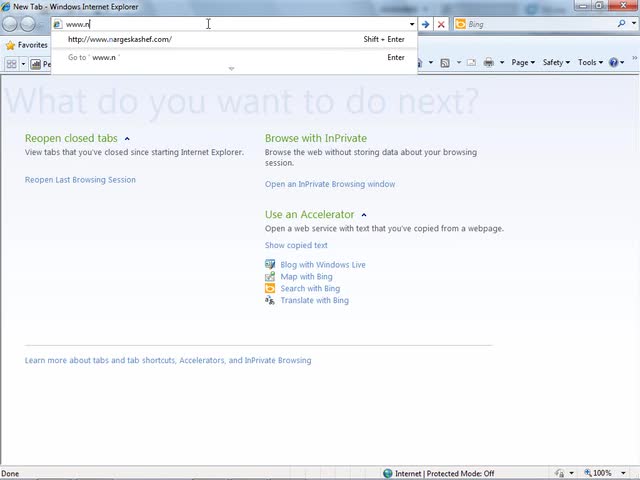
Task: Open Learn more about tabs and shortcuts link
Action: [168, 360]
